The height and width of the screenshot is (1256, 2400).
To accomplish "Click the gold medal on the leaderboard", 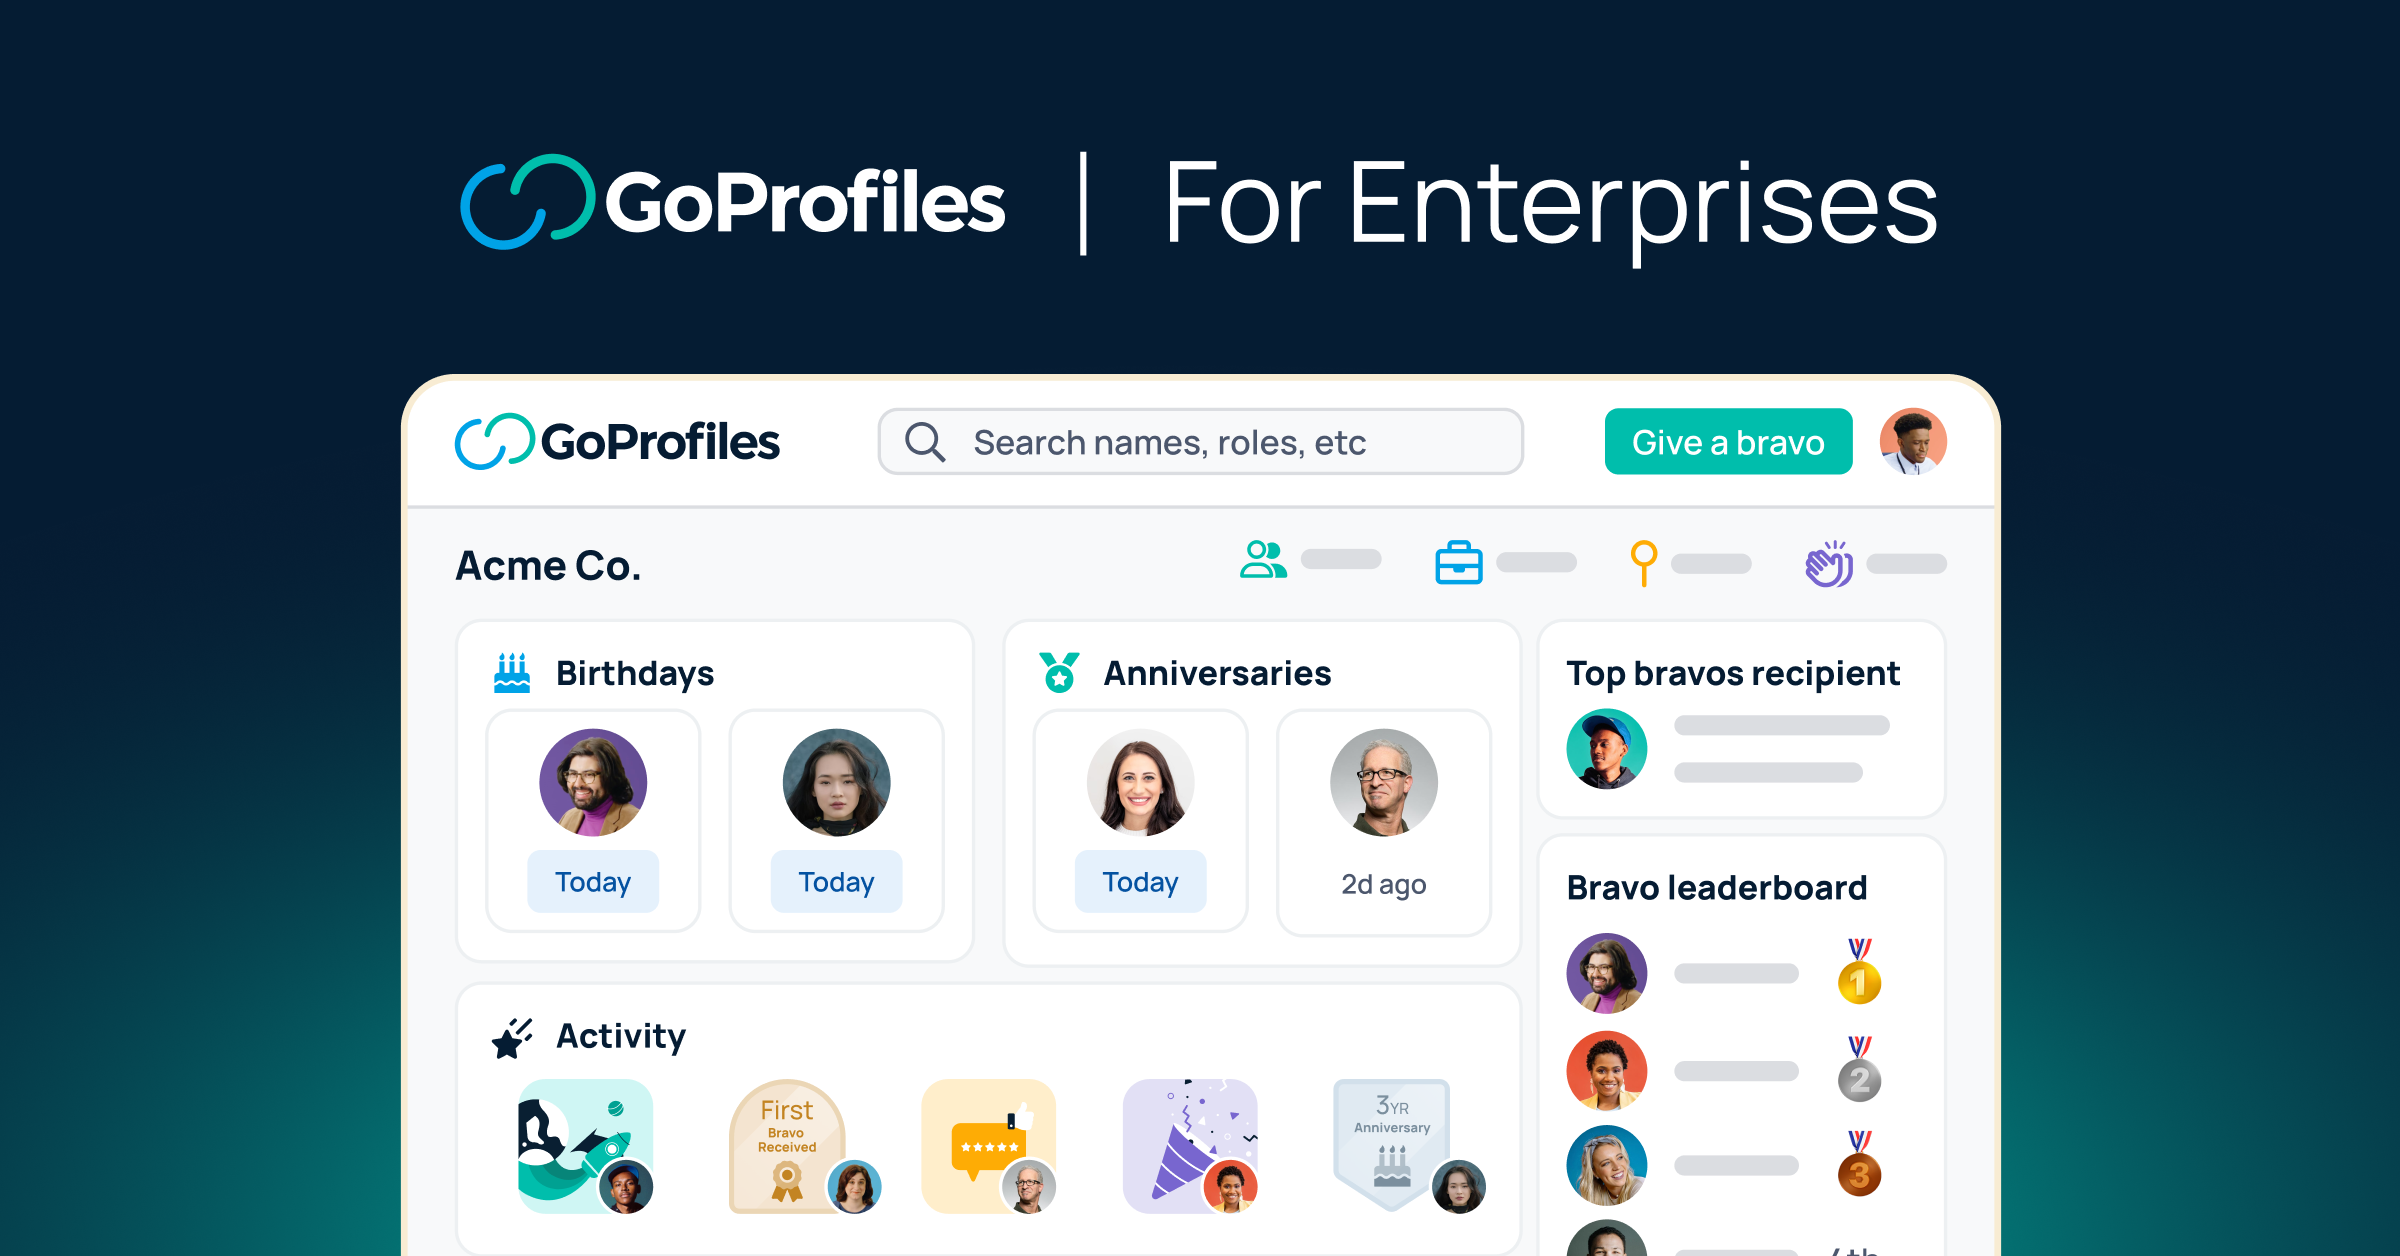I will (1859, 980).
